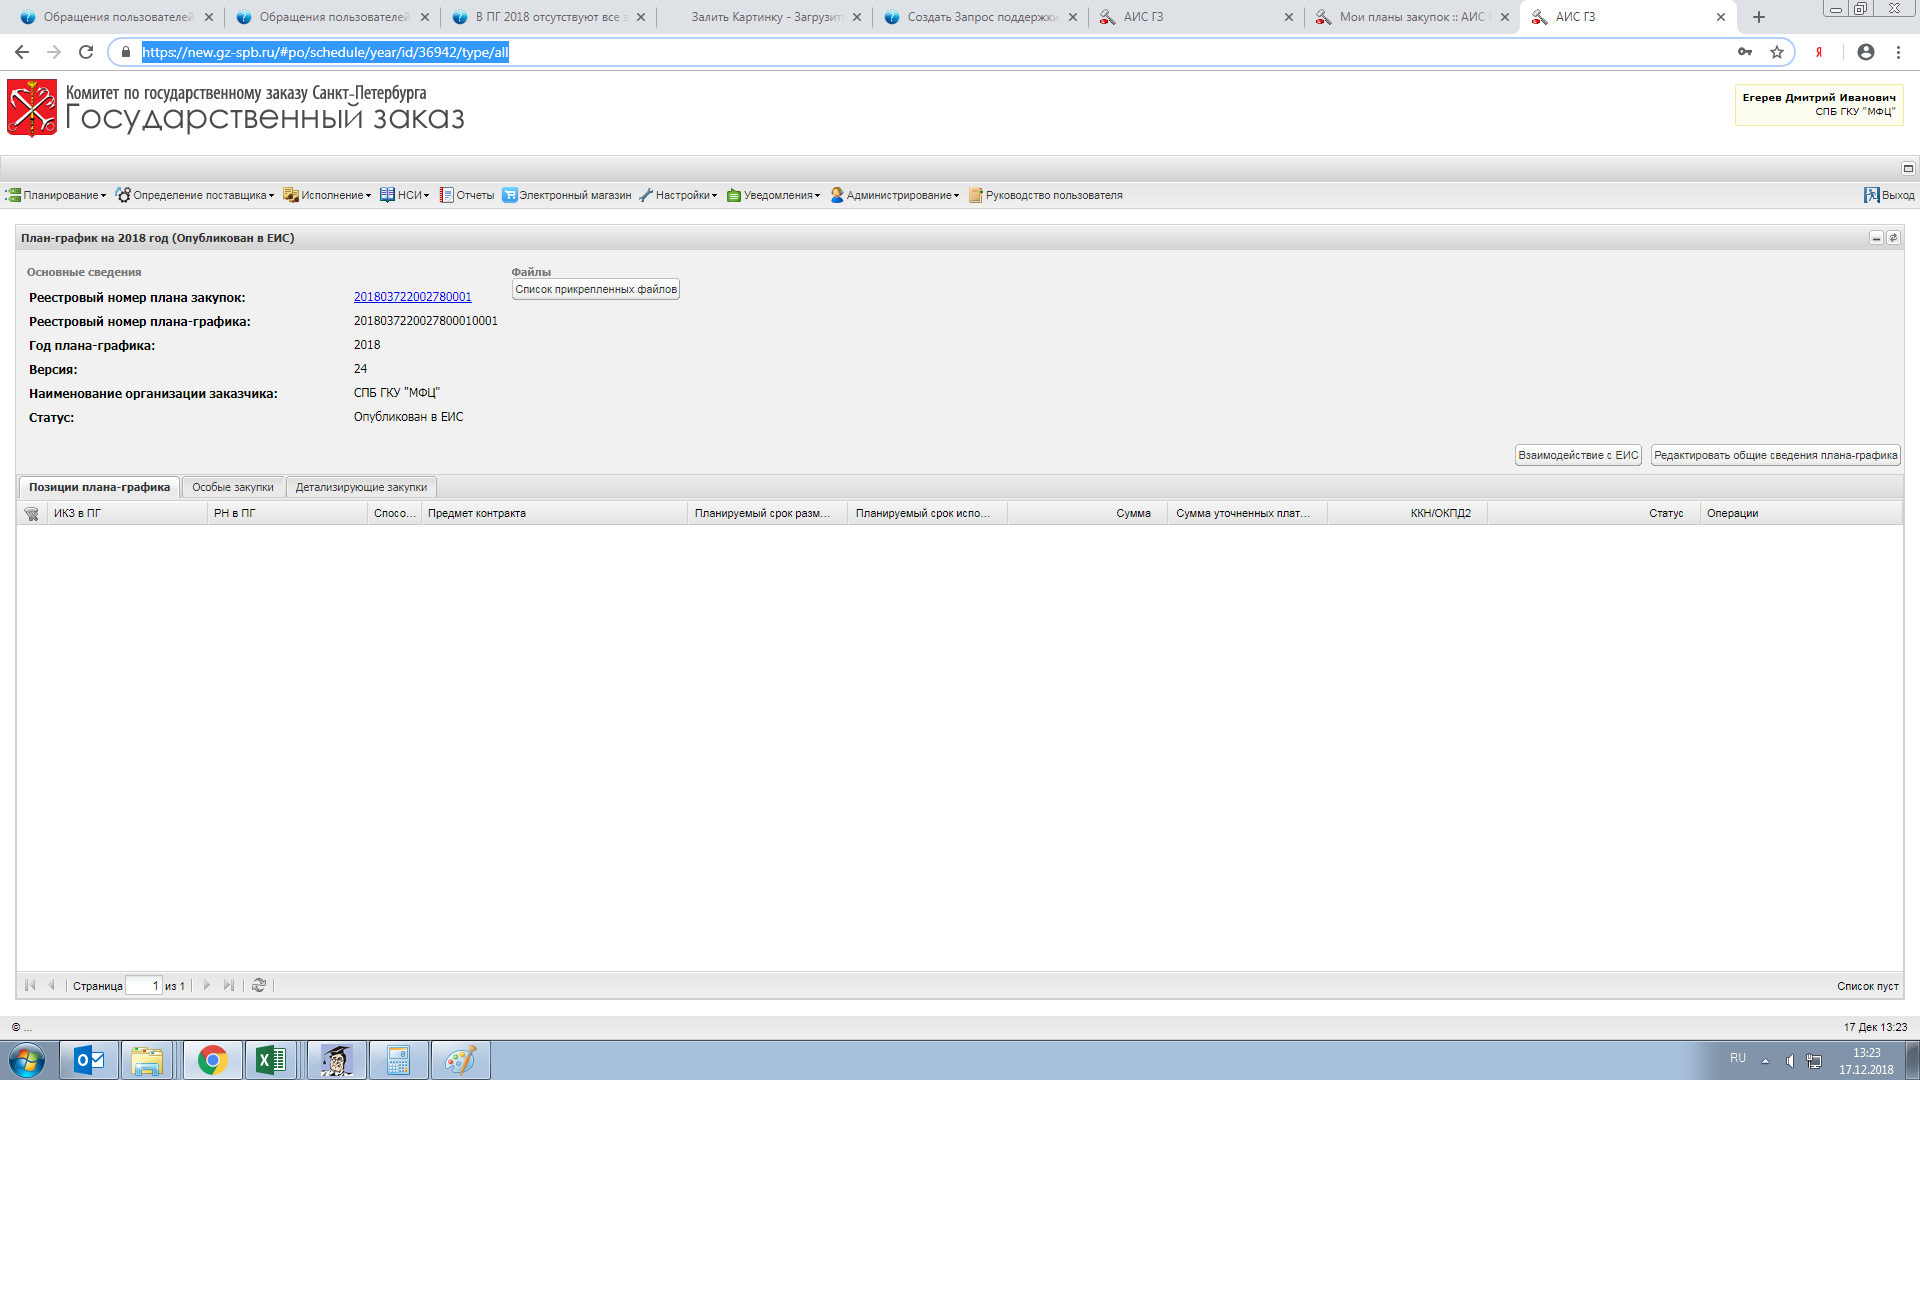Switch to the Особые закупки tab
The image size is (1920, 1291).
pyautogui.click(x=233, y=488)
